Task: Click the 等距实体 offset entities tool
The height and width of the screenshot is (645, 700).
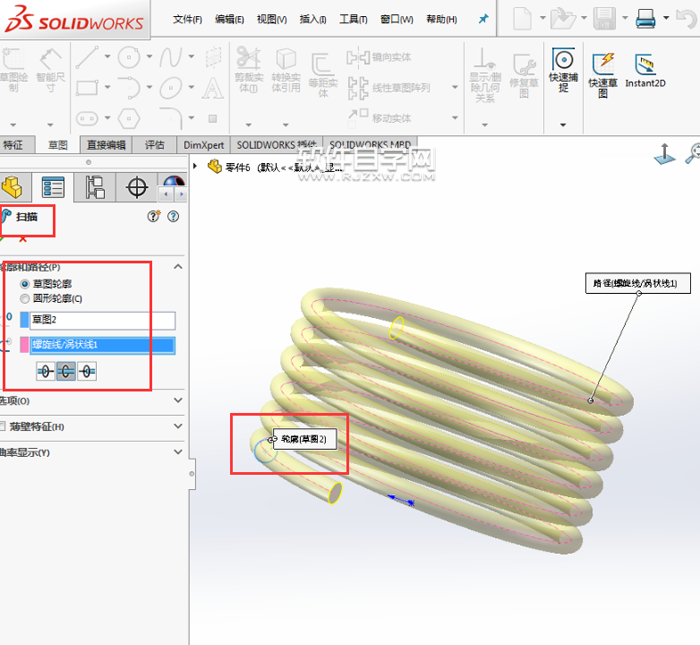Action: (323, 75)
